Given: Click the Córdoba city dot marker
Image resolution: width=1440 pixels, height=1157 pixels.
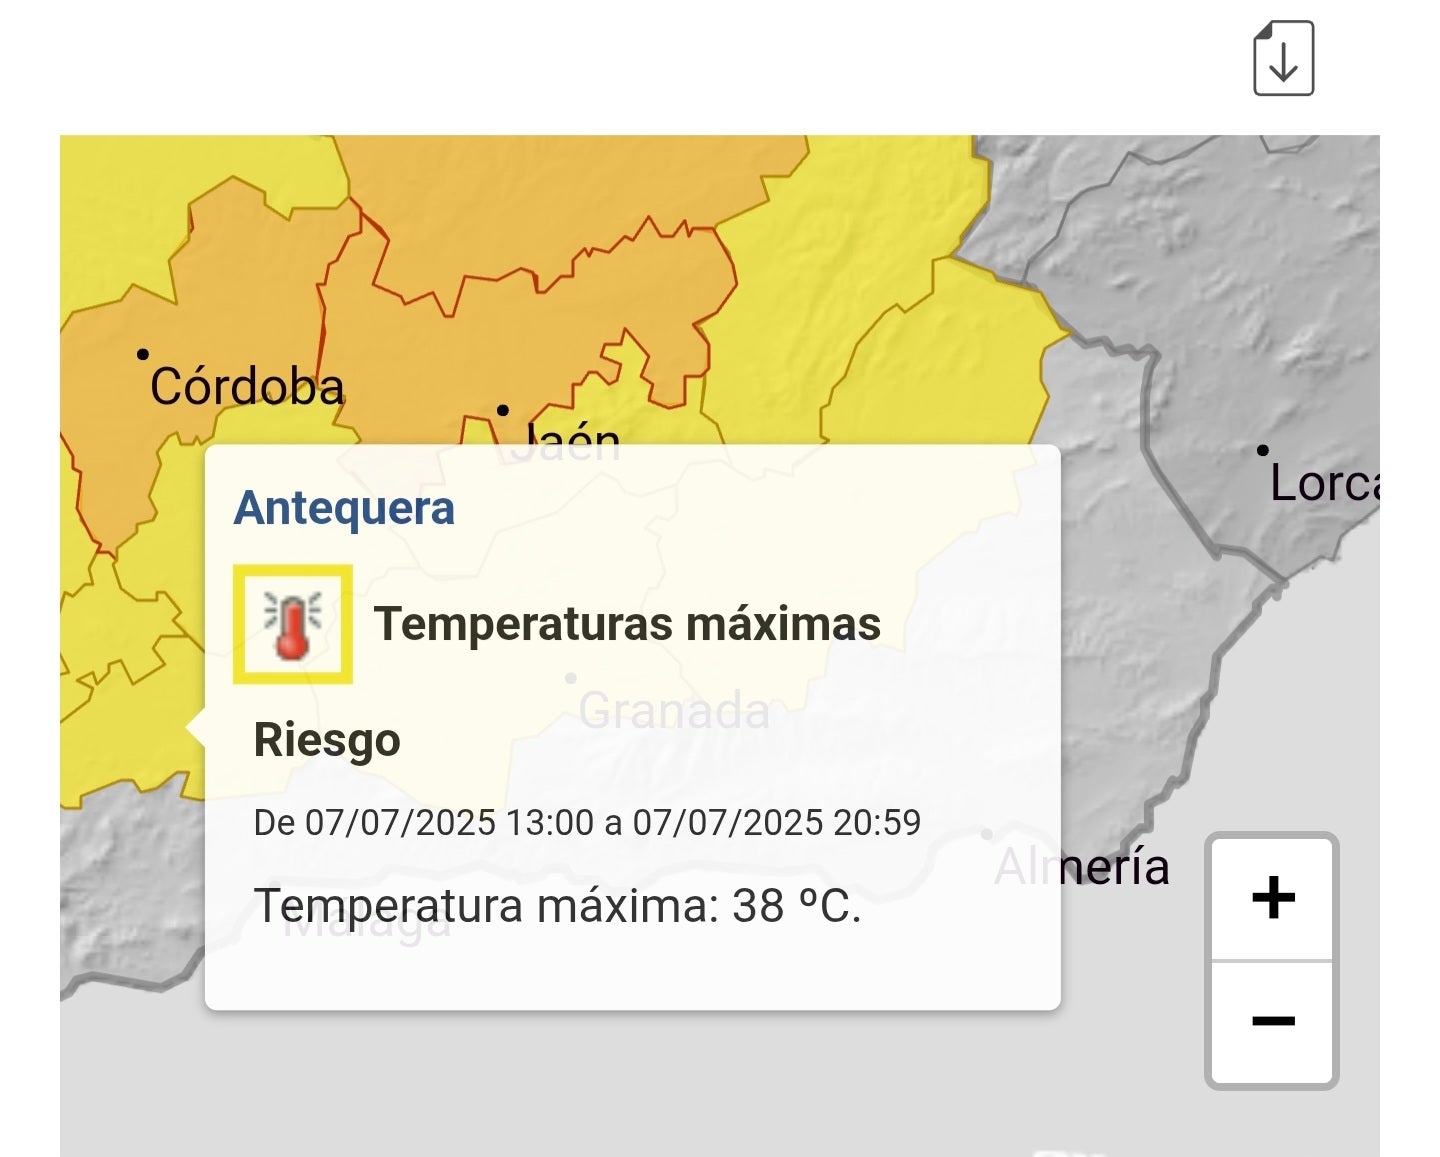Looking at the screenshot, I should [143, 354].
